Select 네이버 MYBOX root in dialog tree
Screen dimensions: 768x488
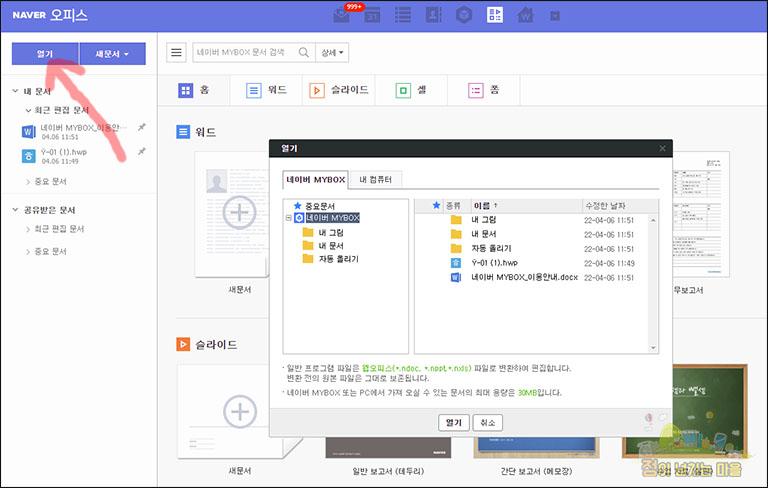pyautogui.click(x=333, y=218)
